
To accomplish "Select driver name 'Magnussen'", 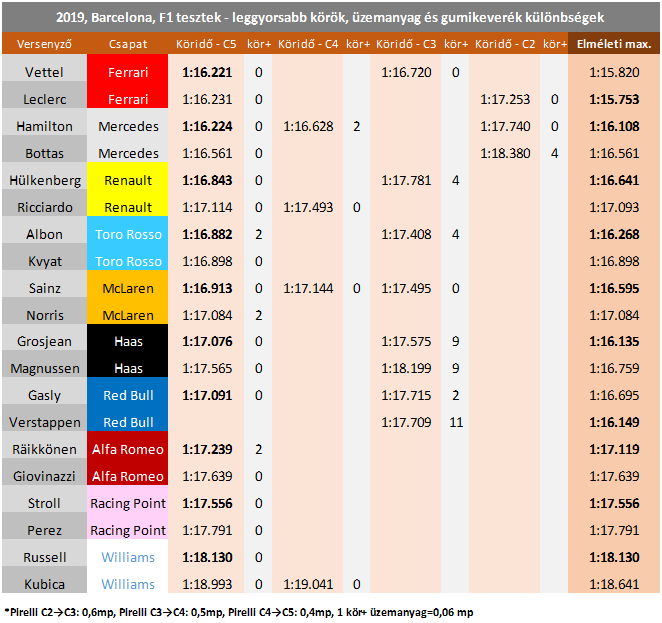I will click(45, 368).
